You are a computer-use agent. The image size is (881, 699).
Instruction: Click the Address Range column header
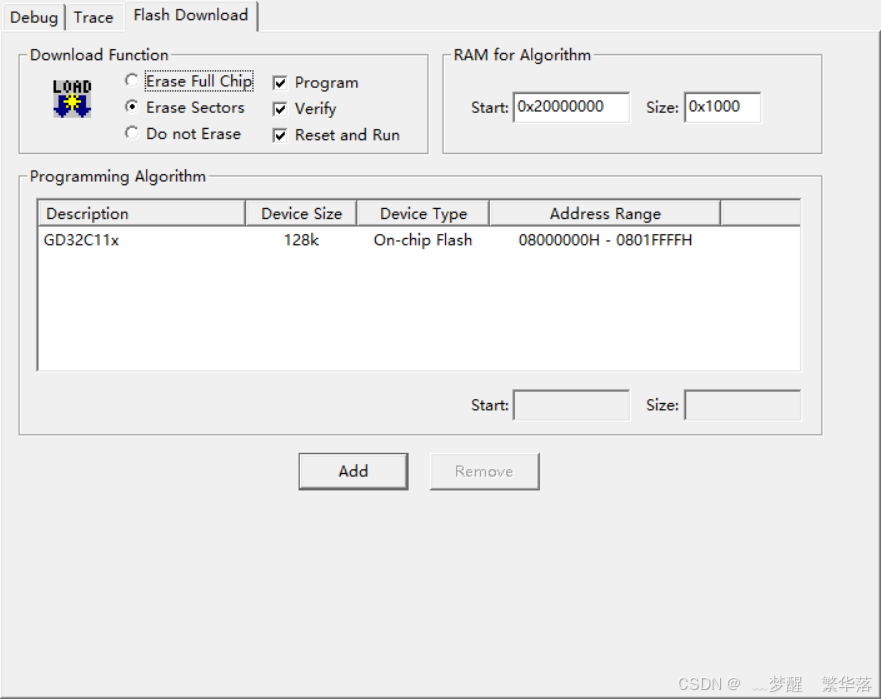605,214
